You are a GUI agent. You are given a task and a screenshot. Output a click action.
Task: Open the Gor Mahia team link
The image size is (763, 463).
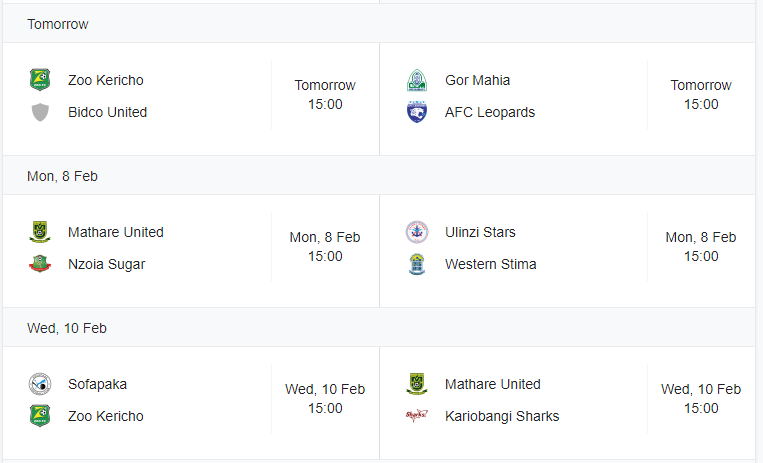pos(477,80)
